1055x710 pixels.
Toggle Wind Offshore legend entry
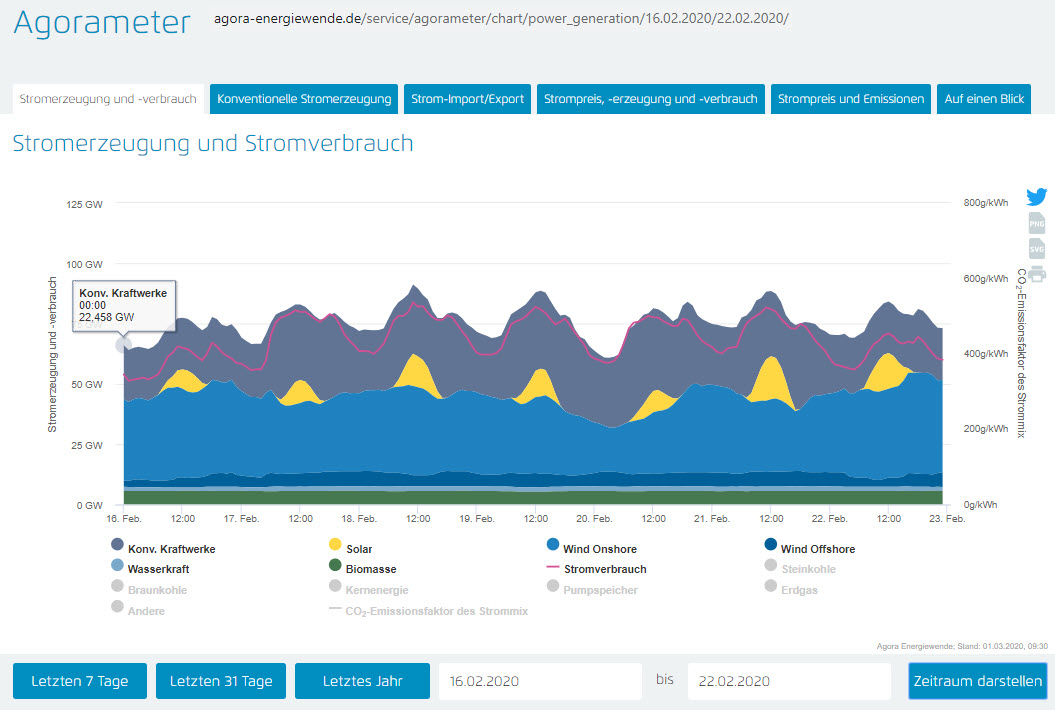817,549
